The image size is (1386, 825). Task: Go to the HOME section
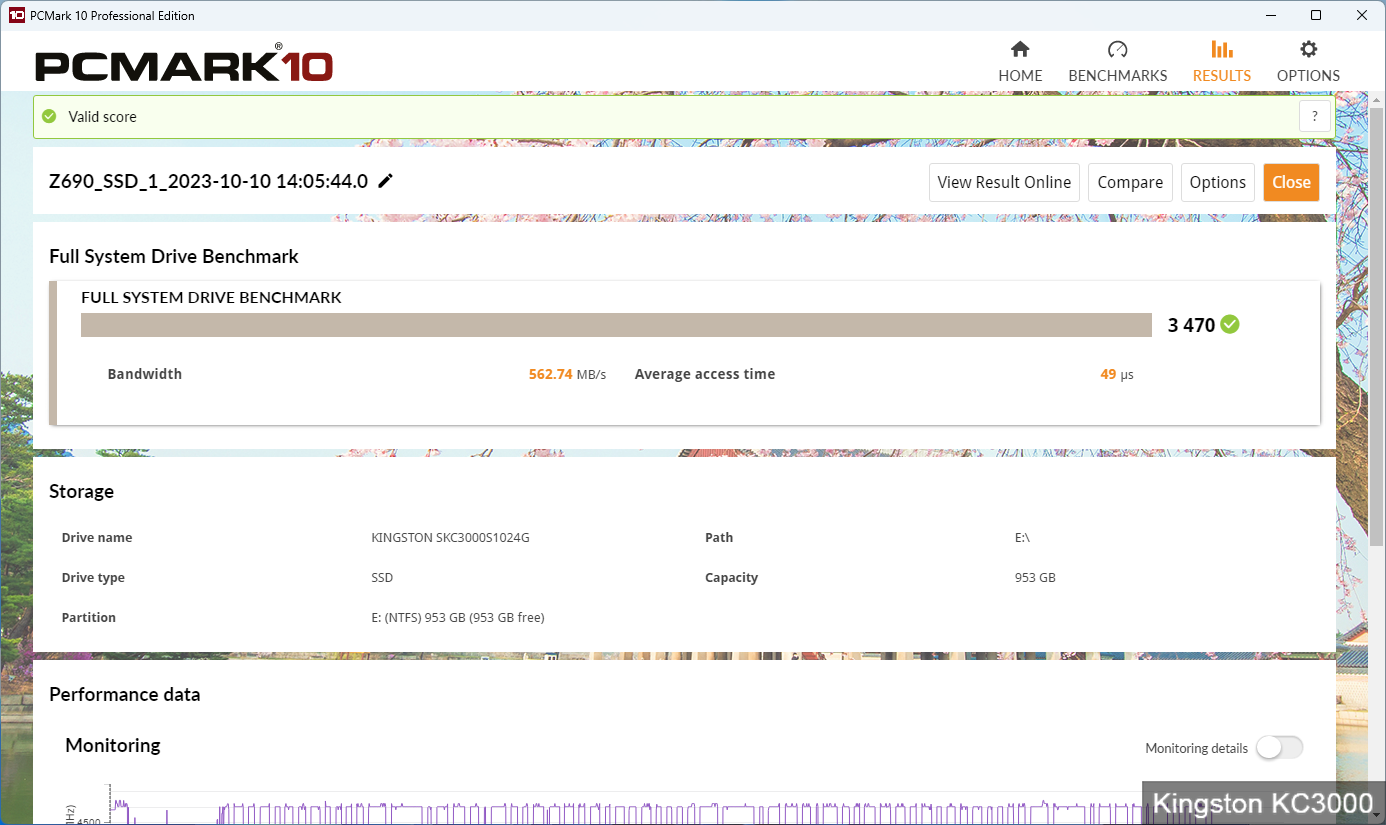(1020, 62)
